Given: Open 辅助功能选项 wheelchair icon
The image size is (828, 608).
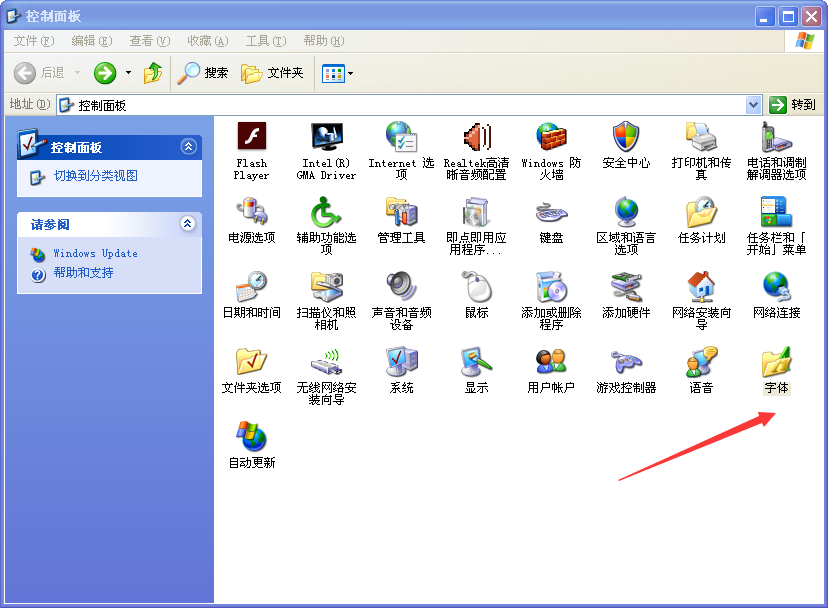Looking at the screenshot, I should 326,211.
